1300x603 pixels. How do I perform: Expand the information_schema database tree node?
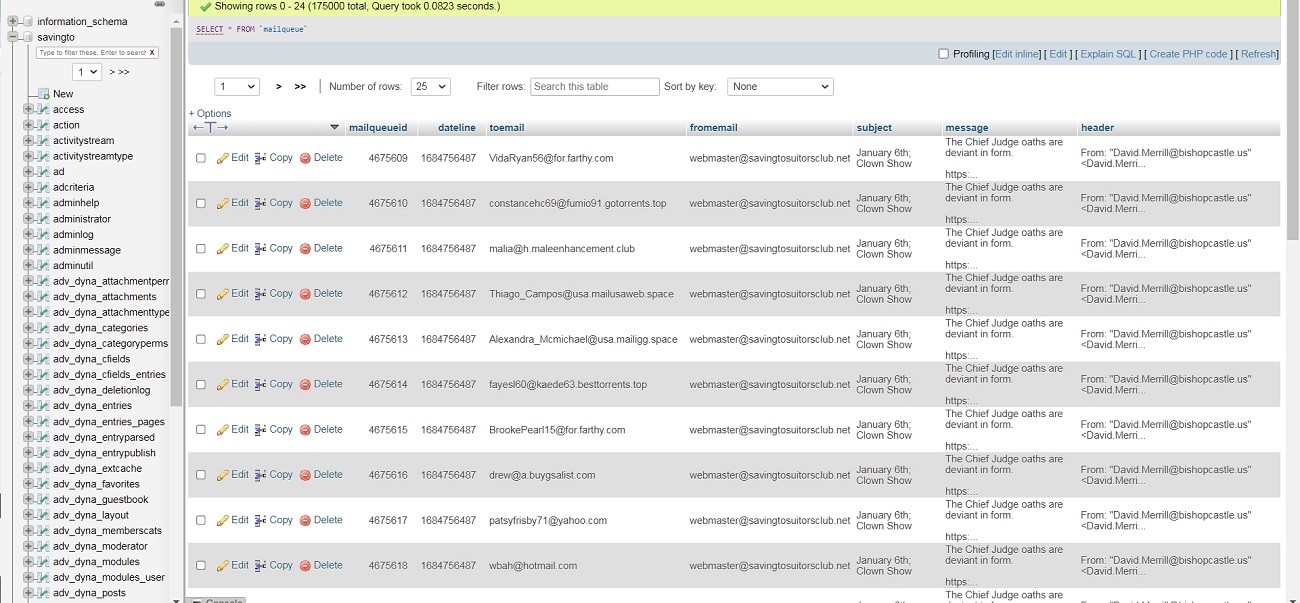(13, 21)
